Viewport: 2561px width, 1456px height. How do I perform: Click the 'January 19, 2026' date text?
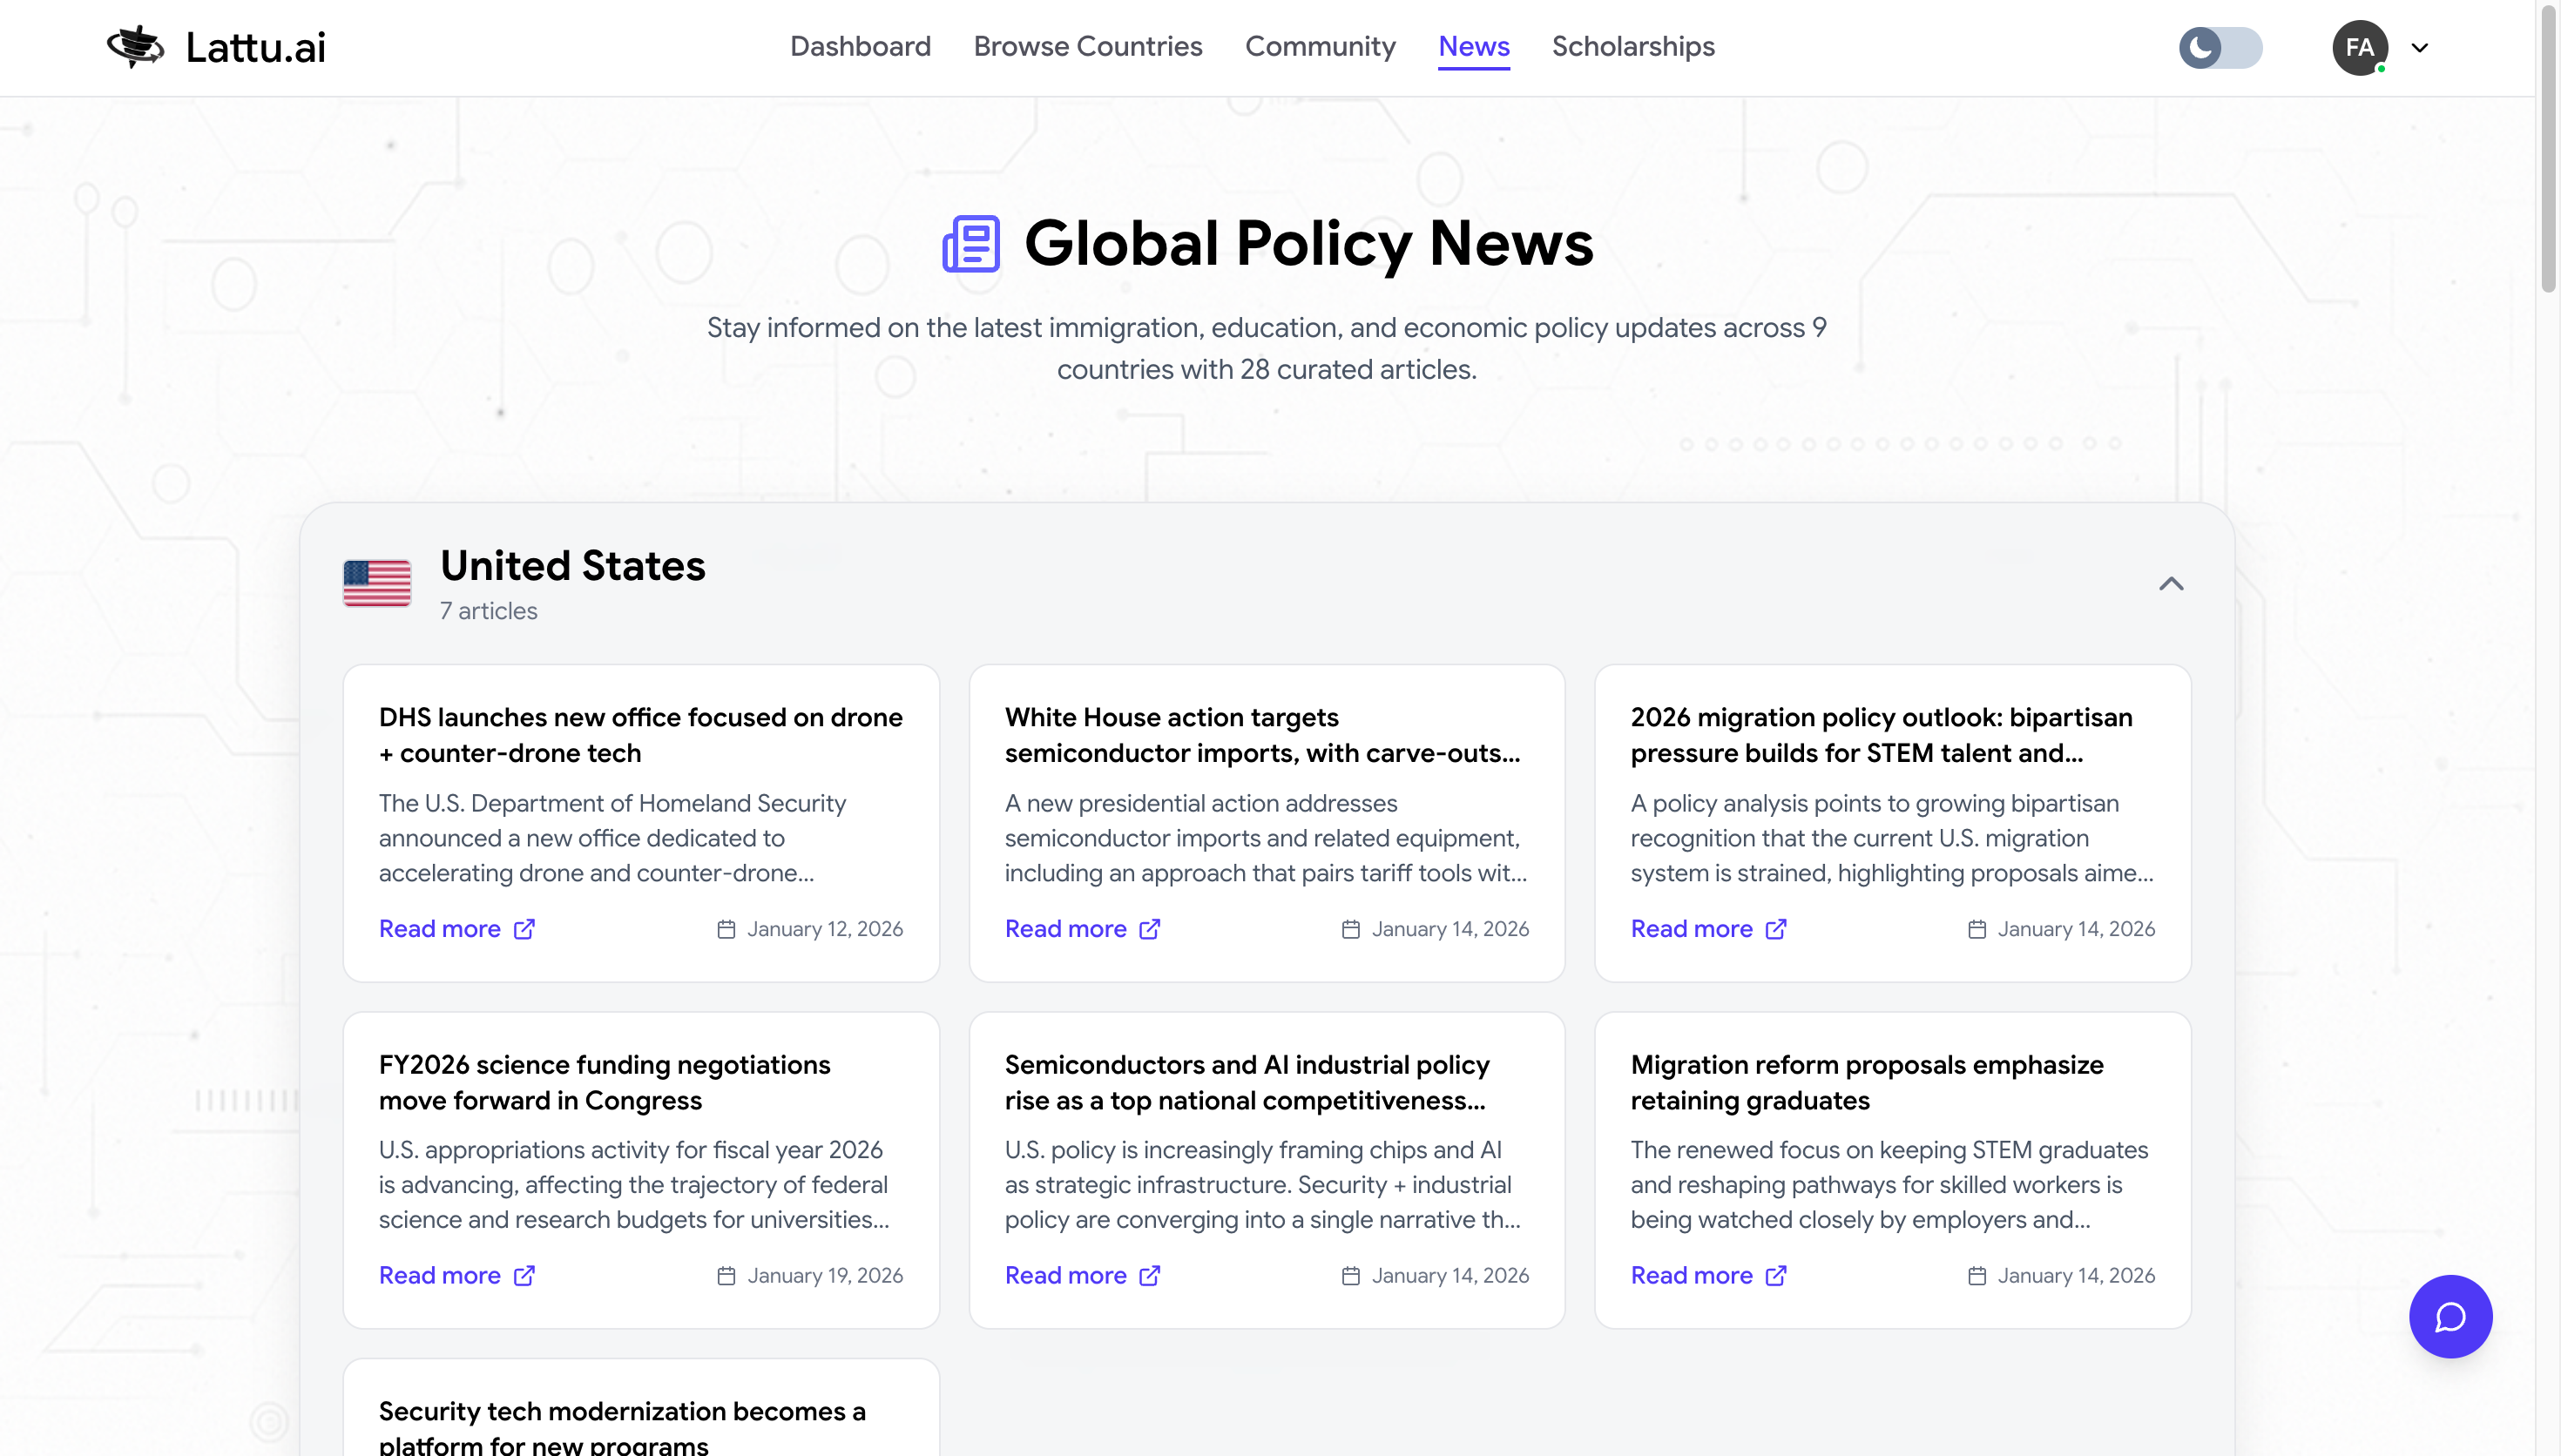pyautogui.click(x=824, y=1275)
